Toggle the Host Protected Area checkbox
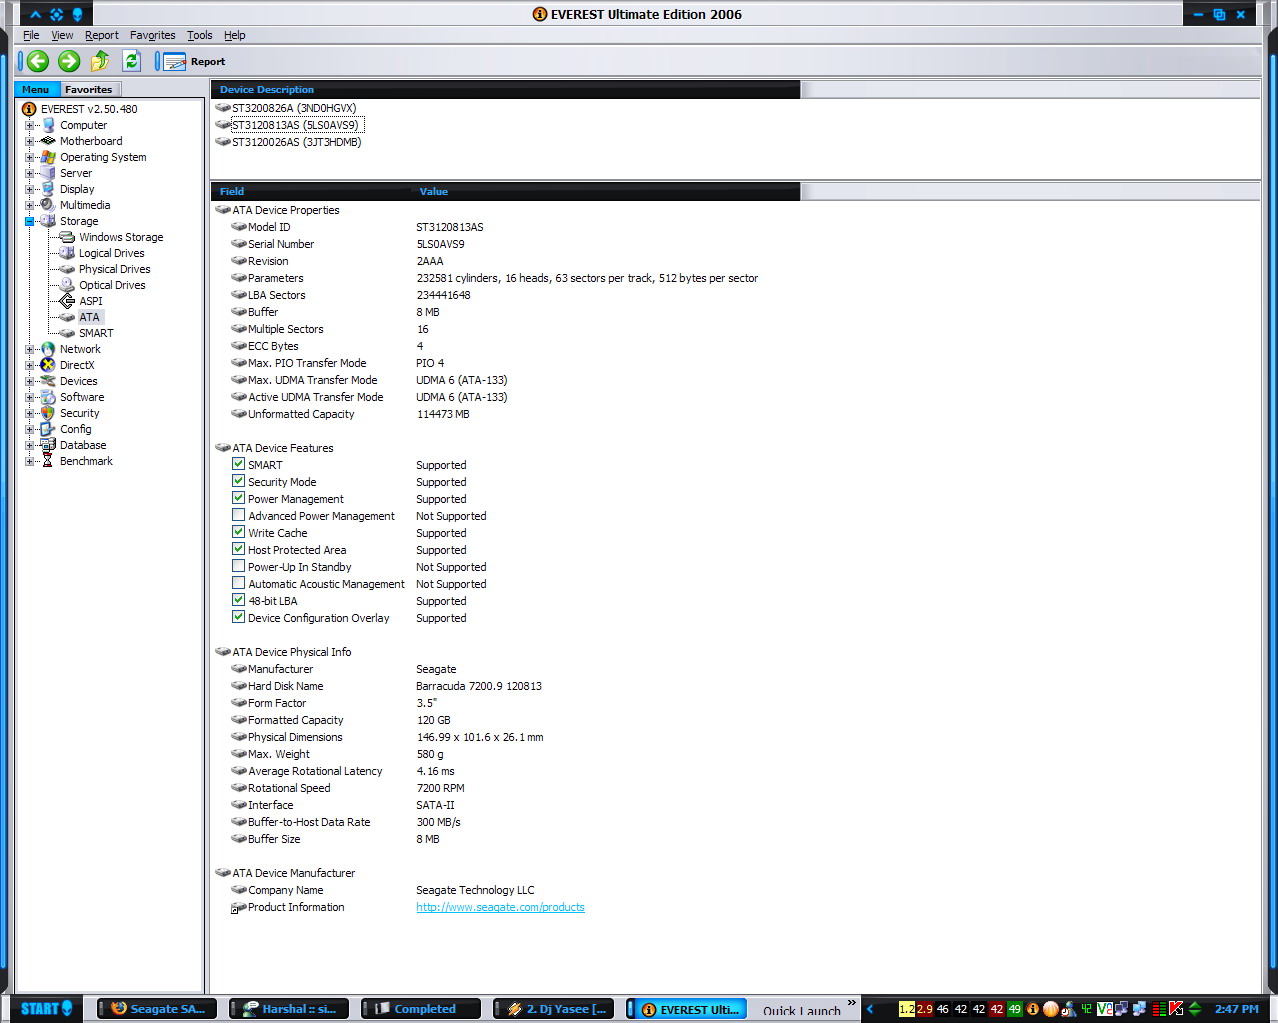The image size is (1278, 1023). [238, 549]
